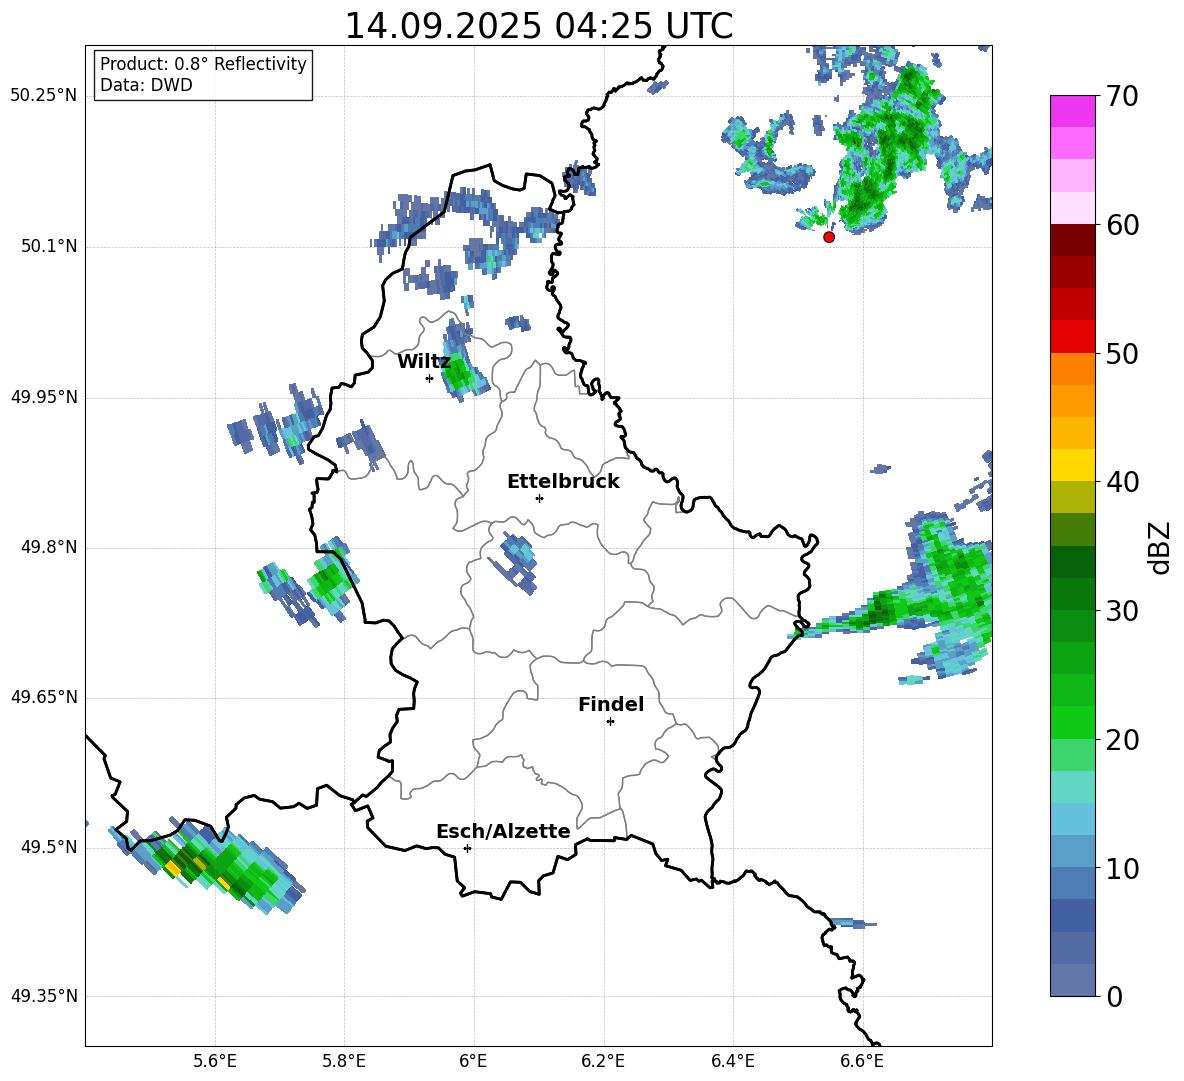
Task: Pick the dark maroon band just below 60 dBZ
Action: point(1072,239)
